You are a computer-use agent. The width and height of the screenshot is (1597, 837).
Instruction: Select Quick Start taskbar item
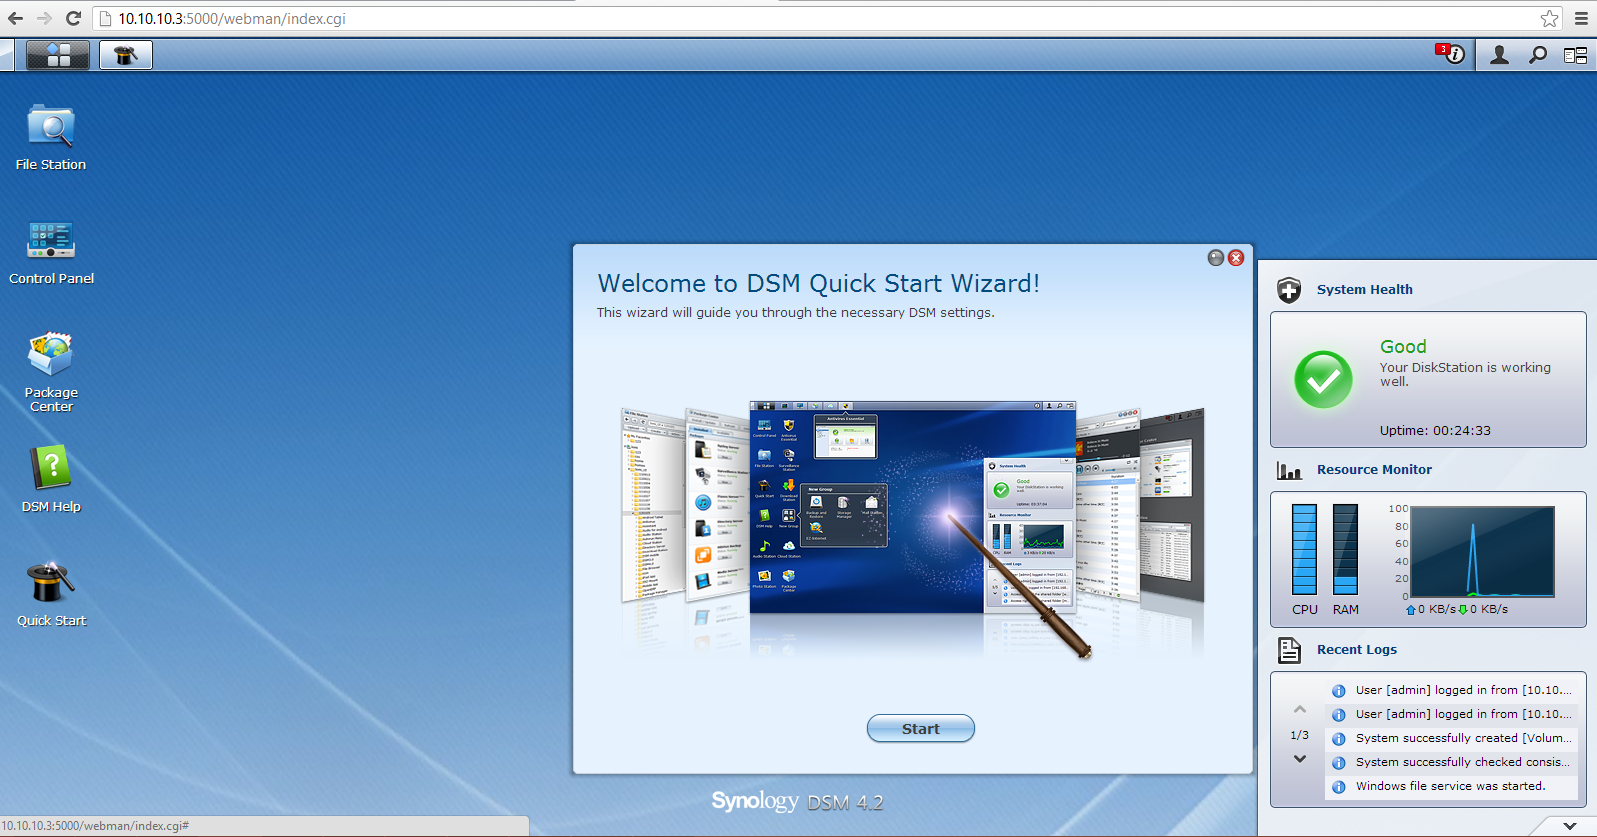pyautogui.click(x=125, y=55)
